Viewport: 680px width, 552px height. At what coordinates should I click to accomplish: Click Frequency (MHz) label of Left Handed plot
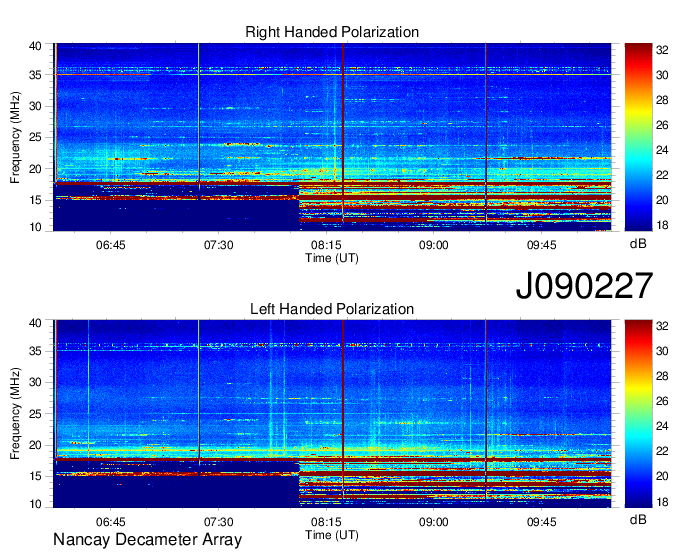coord(15,414)
